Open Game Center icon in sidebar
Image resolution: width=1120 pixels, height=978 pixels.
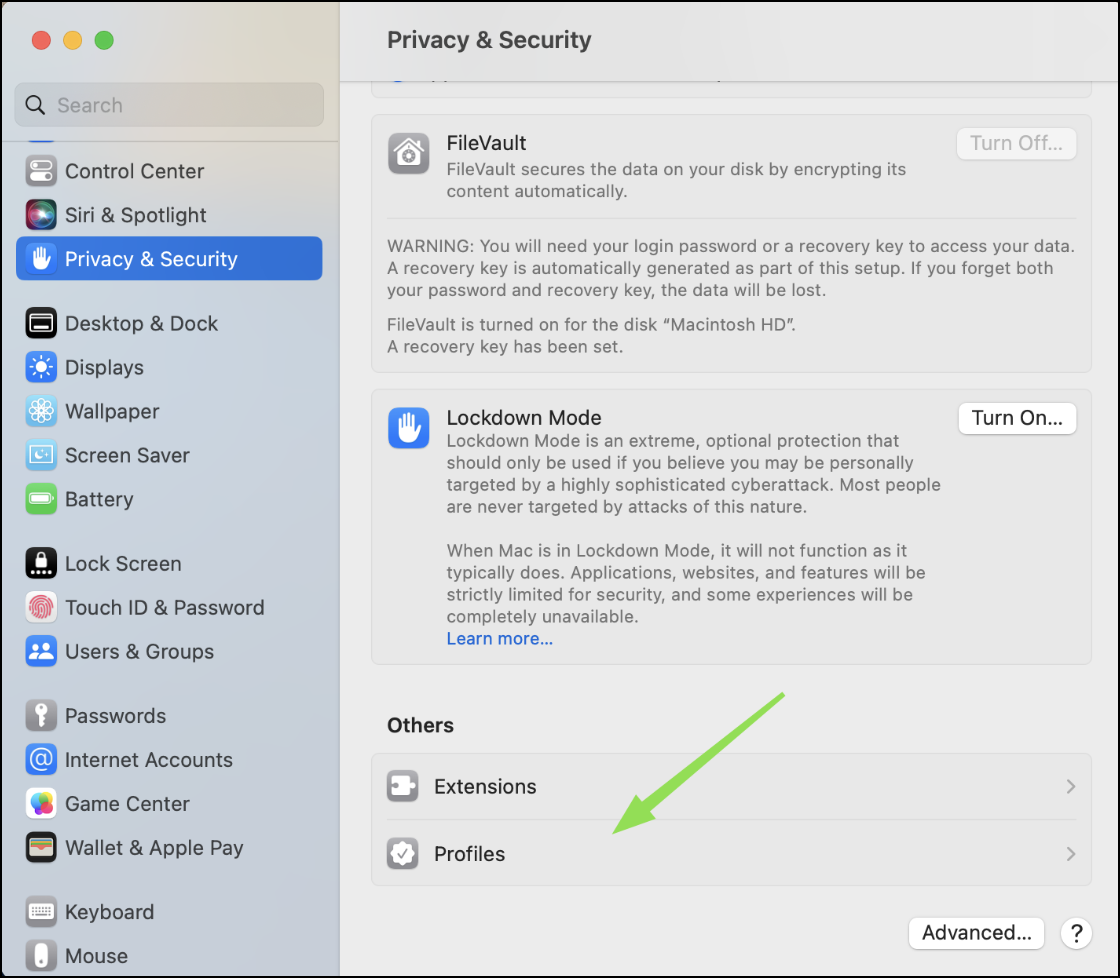(x=41, y=803)
